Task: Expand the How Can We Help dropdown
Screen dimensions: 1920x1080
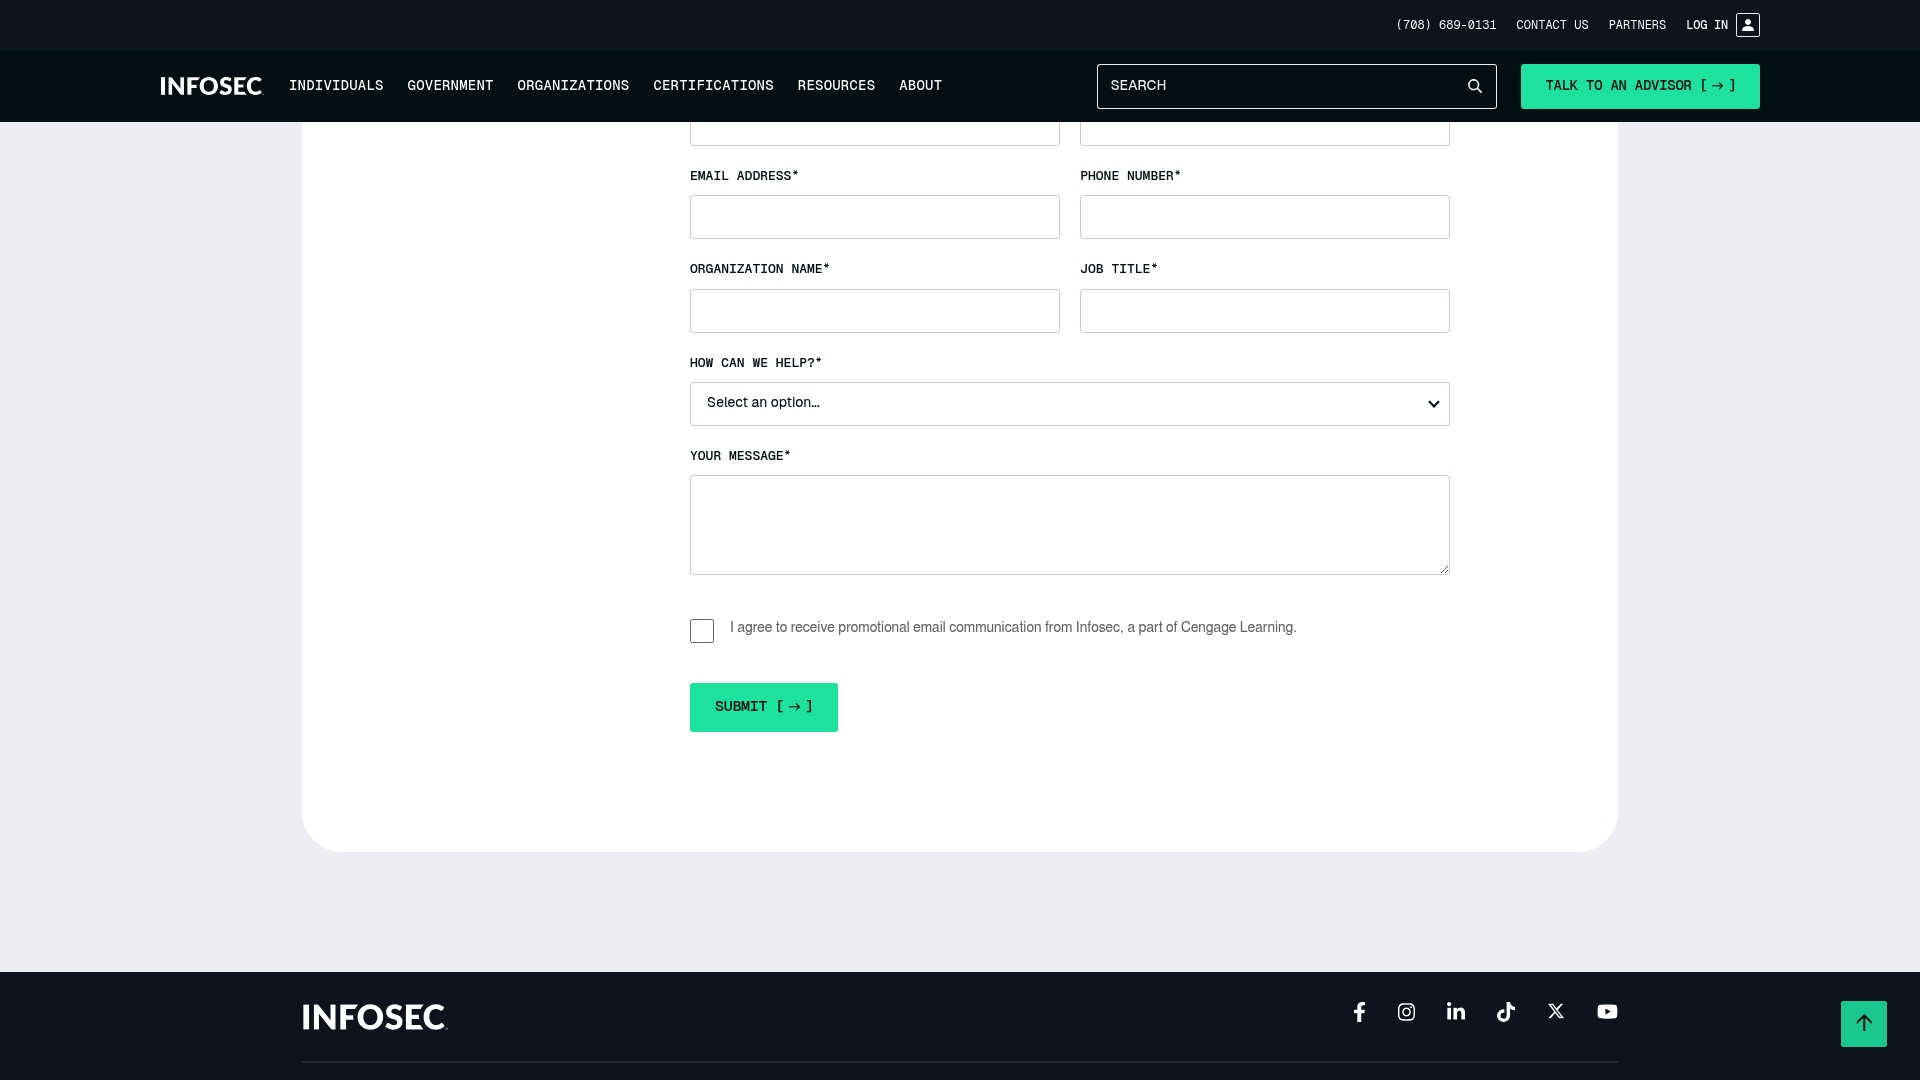Action: [1070, 404]
